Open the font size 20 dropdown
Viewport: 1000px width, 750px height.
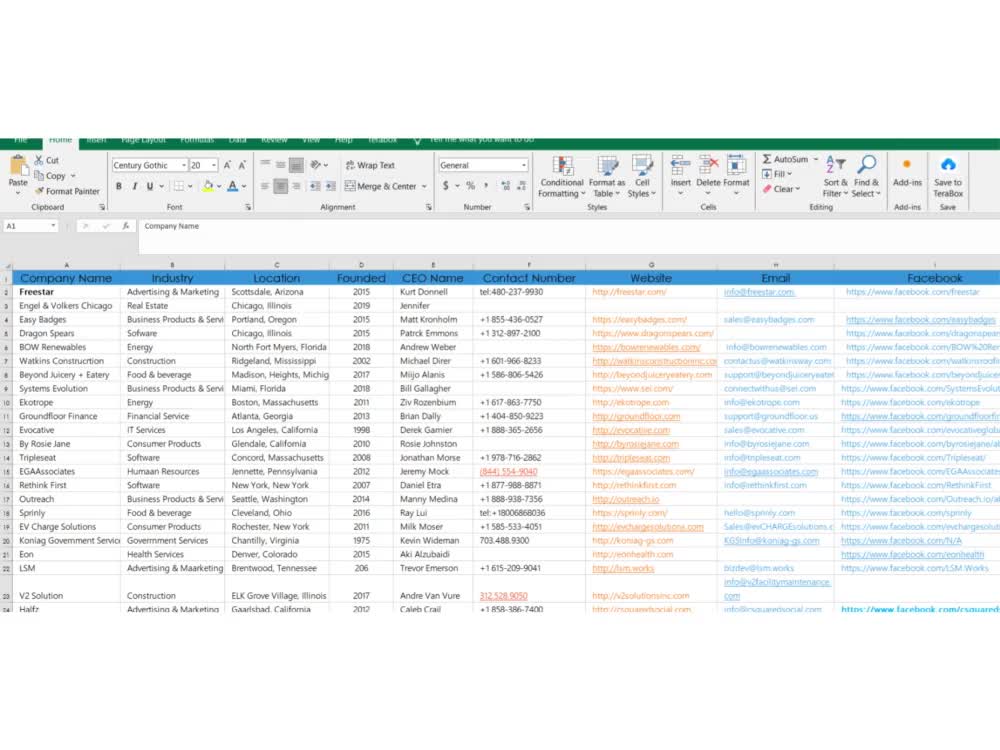(214, 165)
